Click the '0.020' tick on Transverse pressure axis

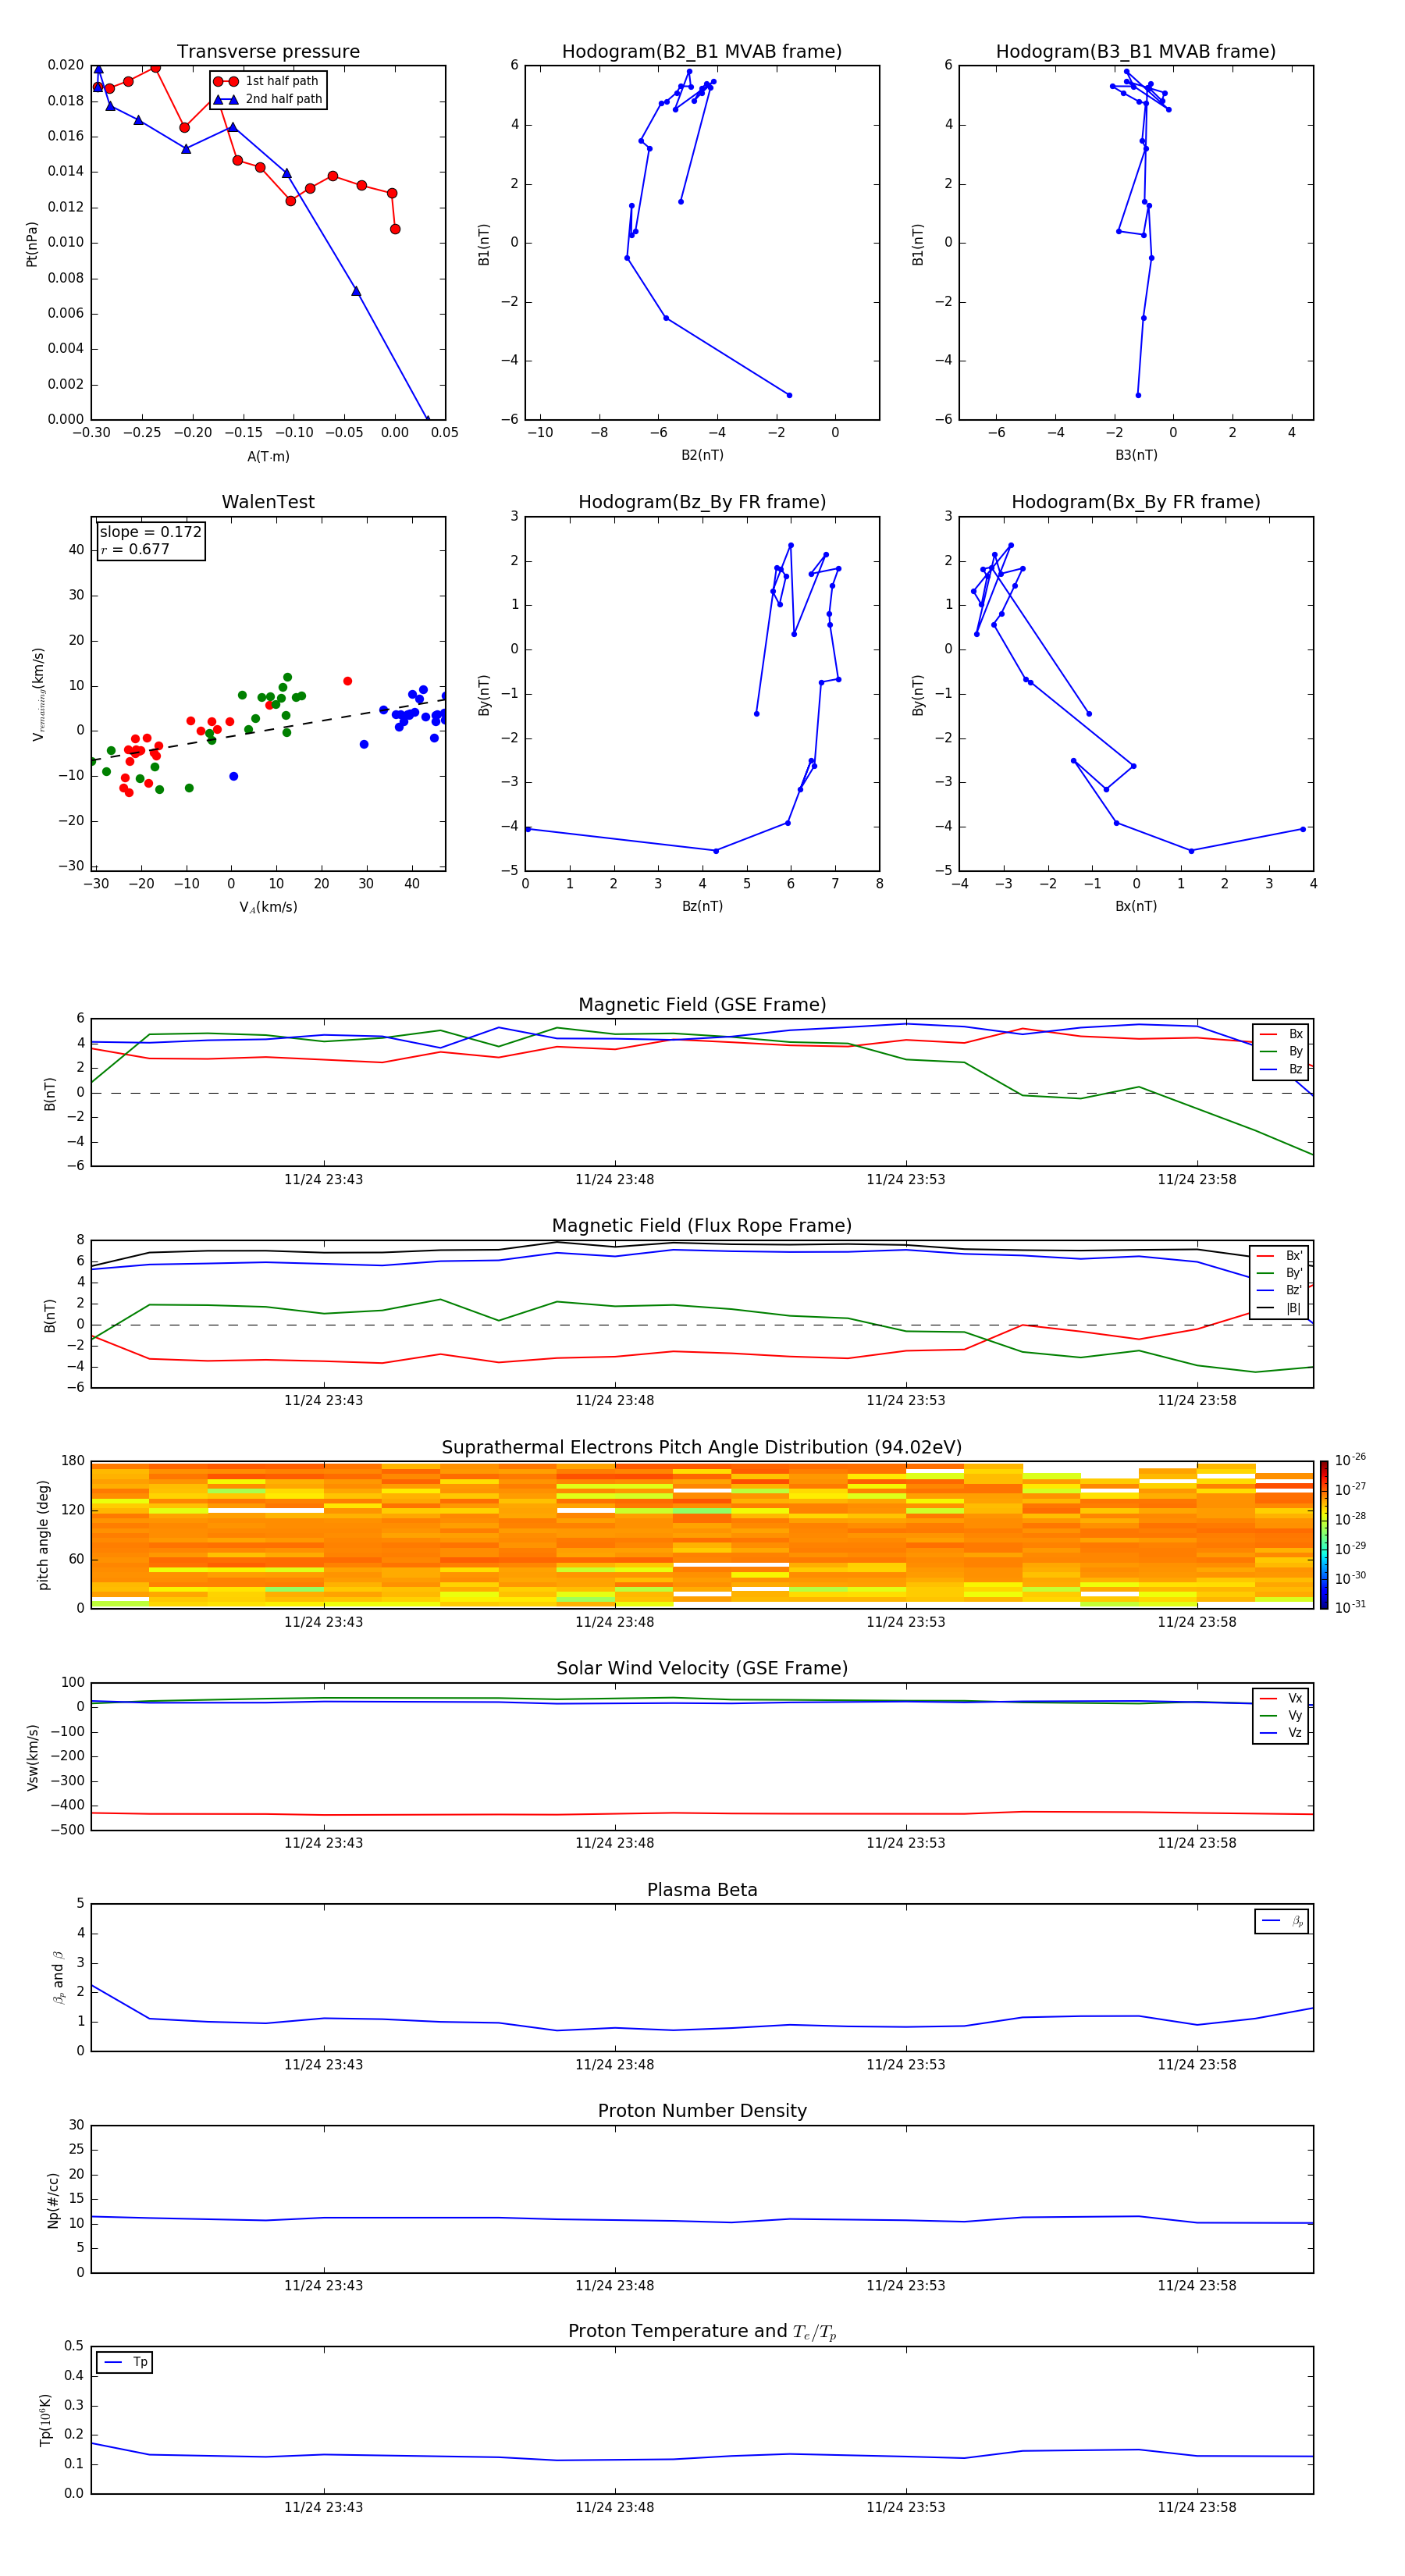pos(66,65)
